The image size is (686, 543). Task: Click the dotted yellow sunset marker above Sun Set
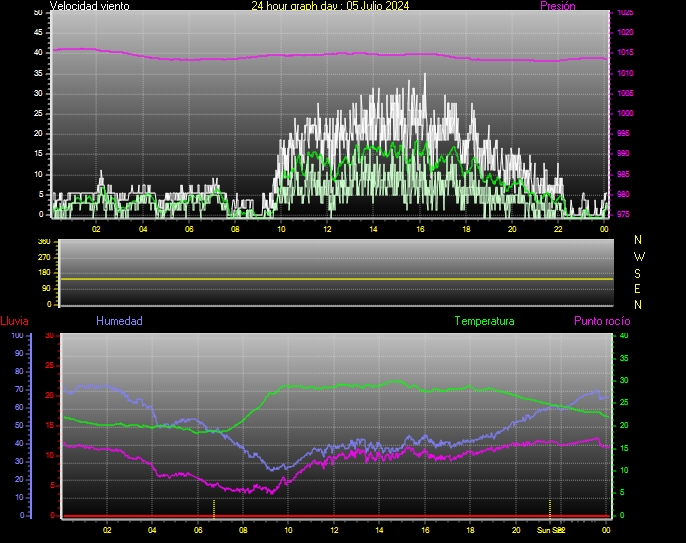pyautogui.click(x=550, y=509)
